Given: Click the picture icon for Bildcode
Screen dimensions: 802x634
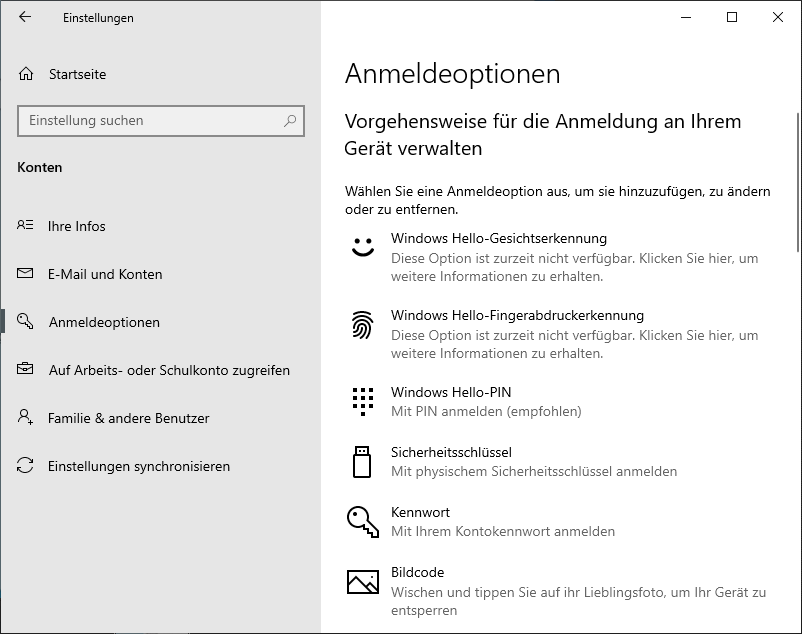Looking at the screenshot, I should [363, 582].
